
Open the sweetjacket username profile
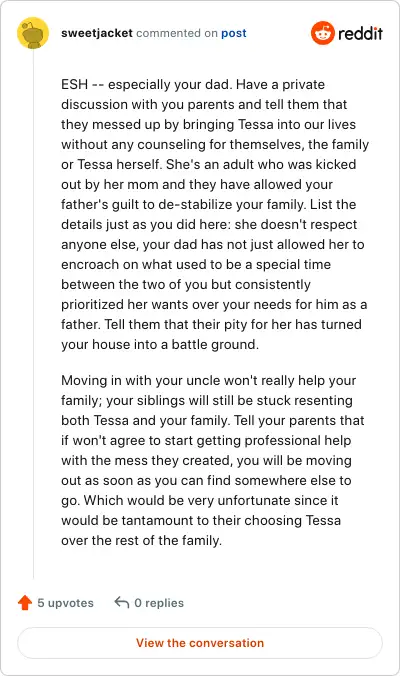(x=97, y=33)
